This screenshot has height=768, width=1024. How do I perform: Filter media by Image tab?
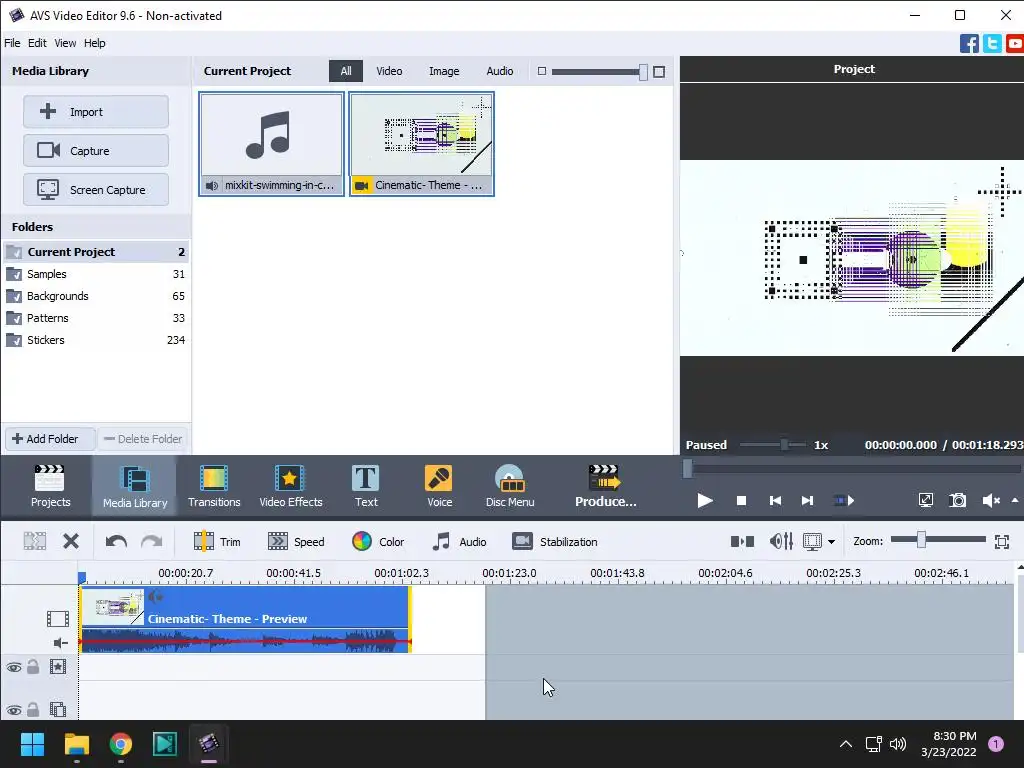444,71
